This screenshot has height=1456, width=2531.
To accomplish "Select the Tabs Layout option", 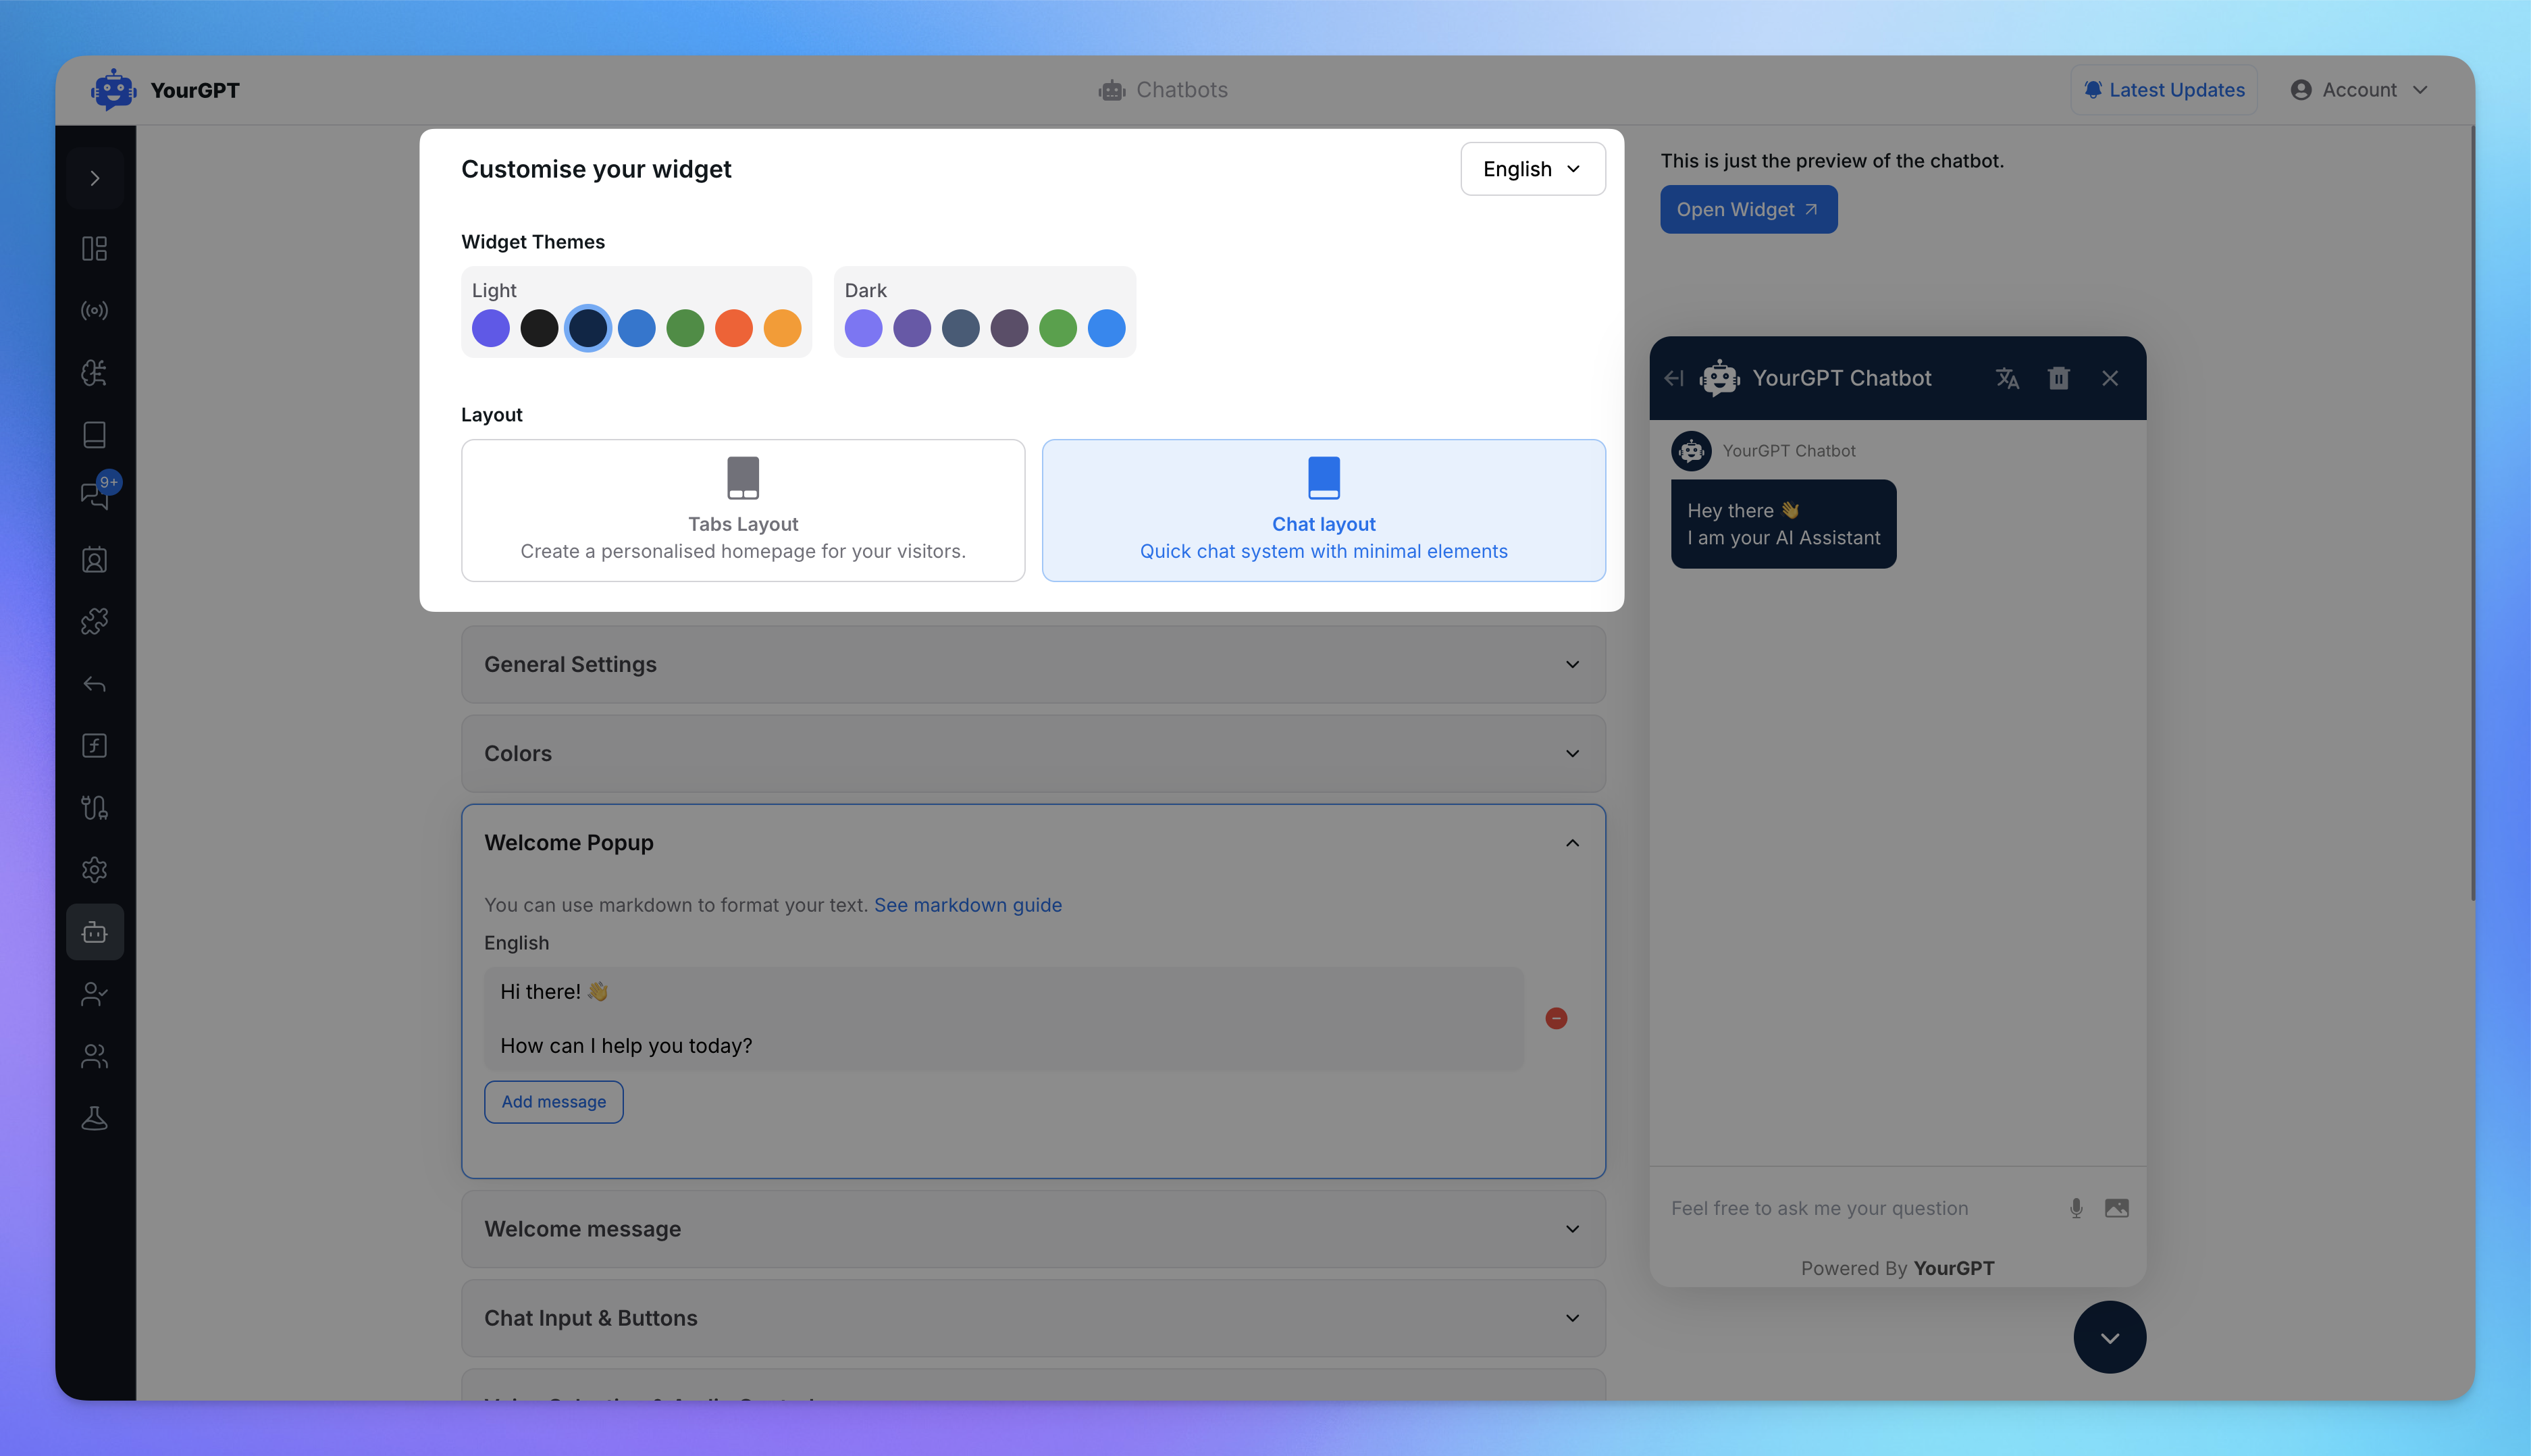I will tap(743, 510).
